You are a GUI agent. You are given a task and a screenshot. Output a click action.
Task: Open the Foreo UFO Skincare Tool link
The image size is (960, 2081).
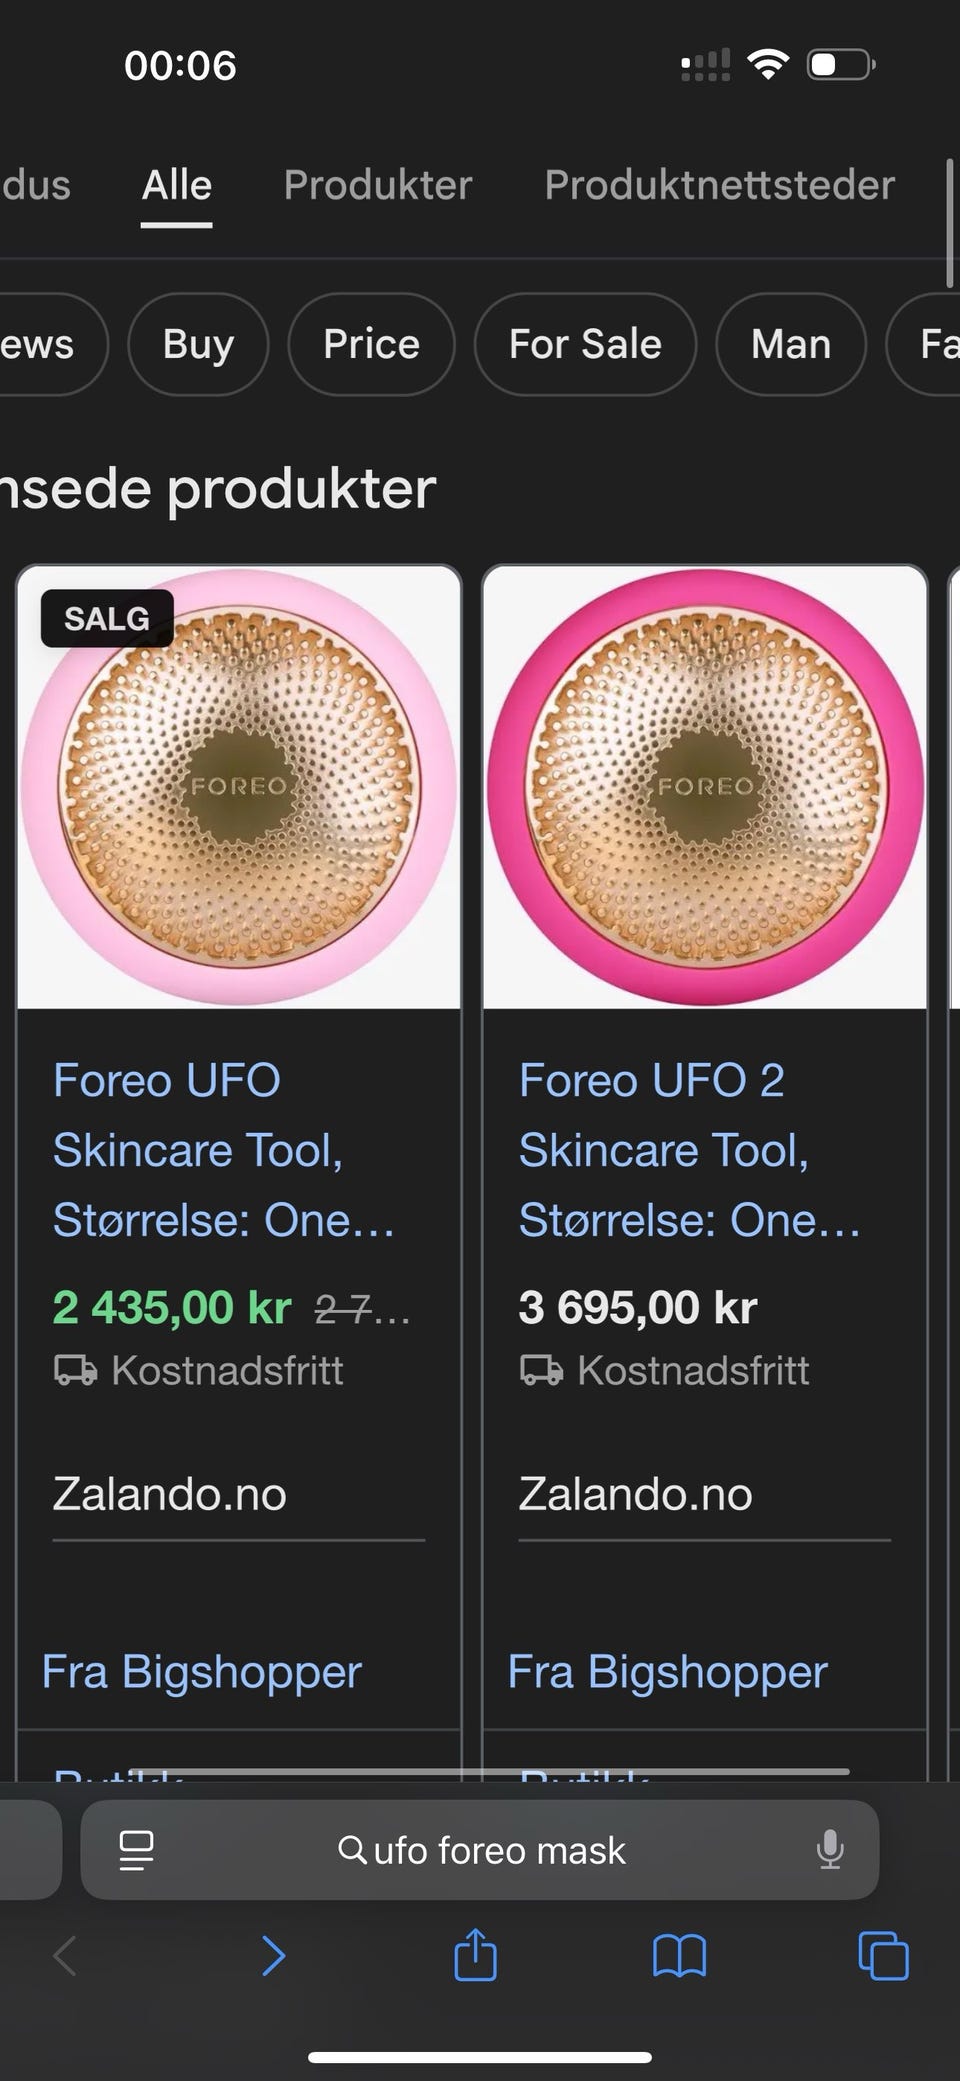(223, 1150)
